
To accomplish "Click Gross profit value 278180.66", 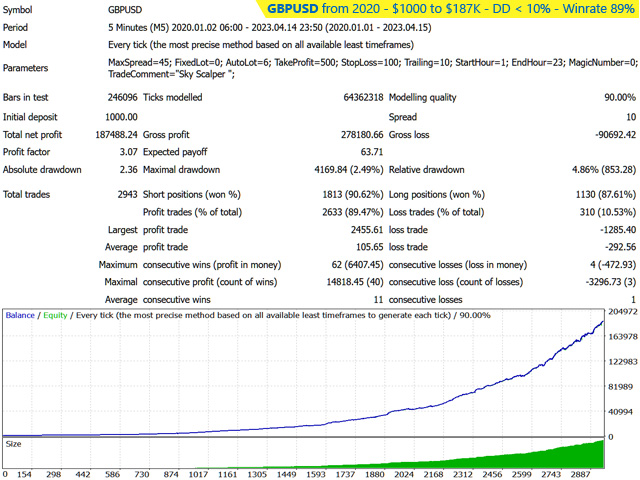I will tap(362, 135).
